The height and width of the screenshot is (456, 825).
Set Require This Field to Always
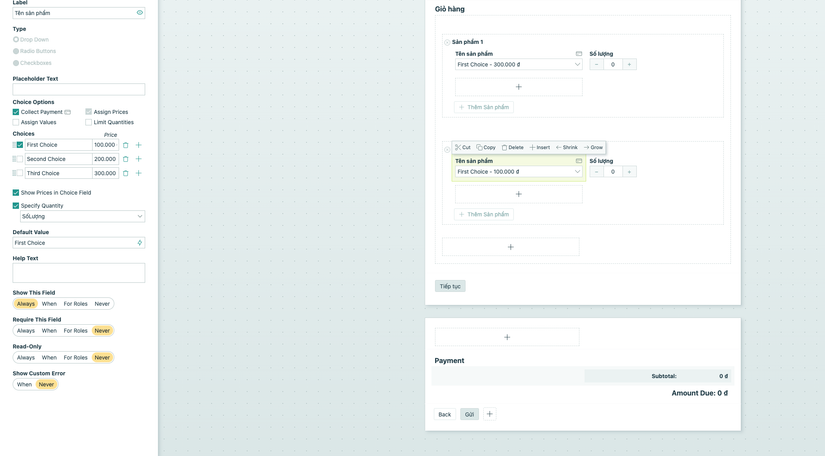[x=25, y=331]
